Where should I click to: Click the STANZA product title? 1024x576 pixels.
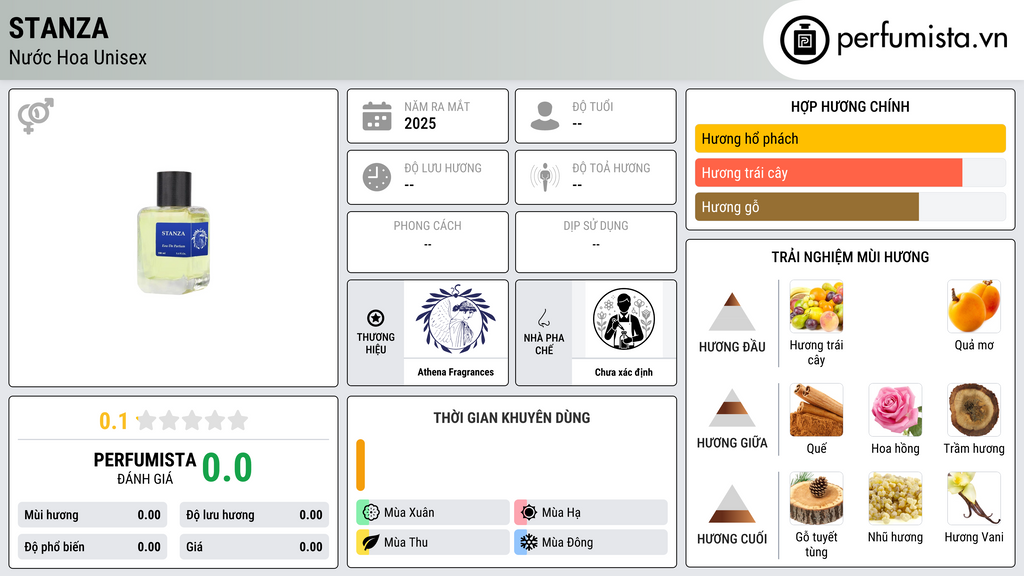pos(59,29)
